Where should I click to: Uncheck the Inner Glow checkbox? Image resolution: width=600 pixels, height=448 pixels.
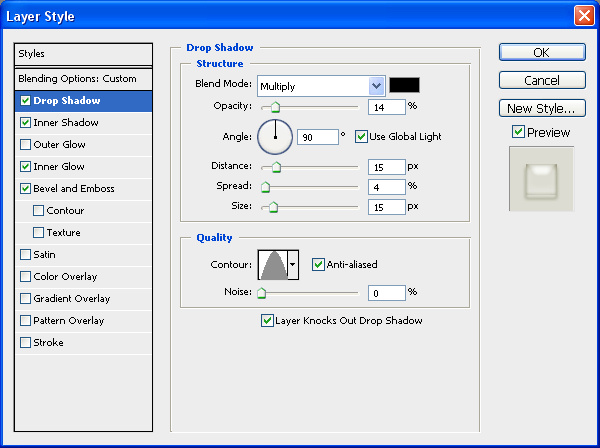(x=25, y=167)
